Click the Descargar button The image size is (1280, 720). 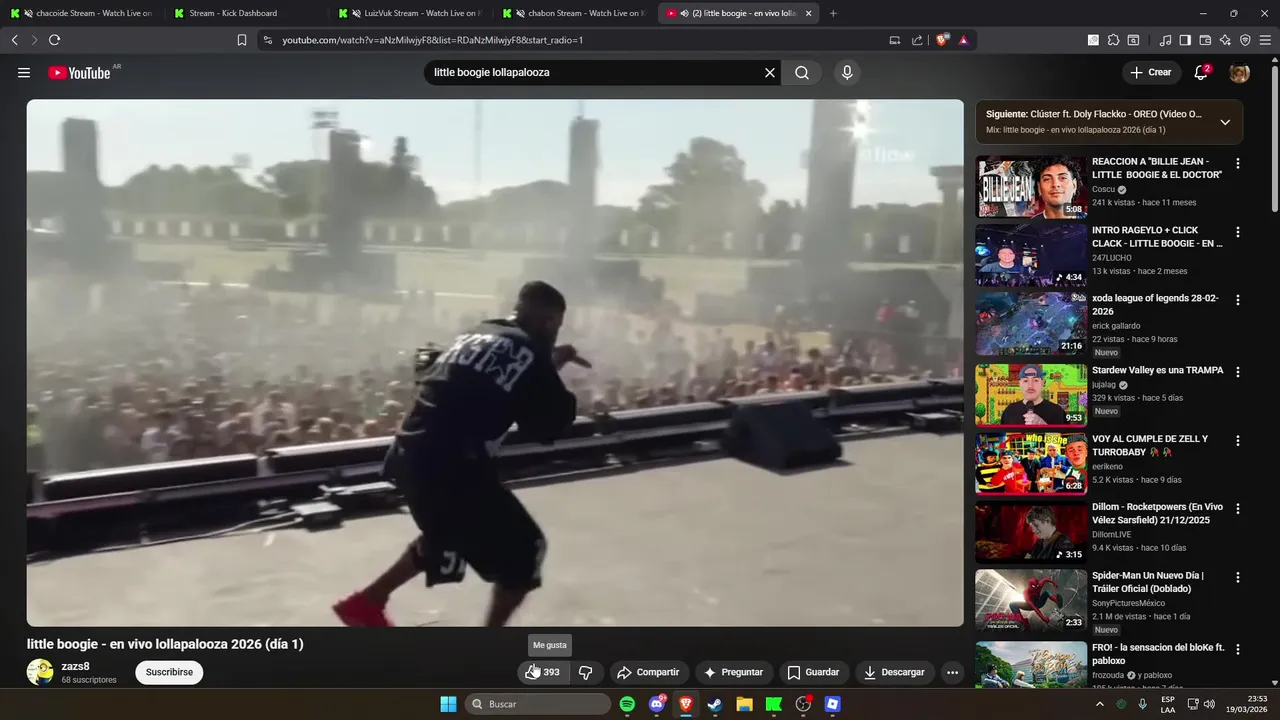[894, 672]
